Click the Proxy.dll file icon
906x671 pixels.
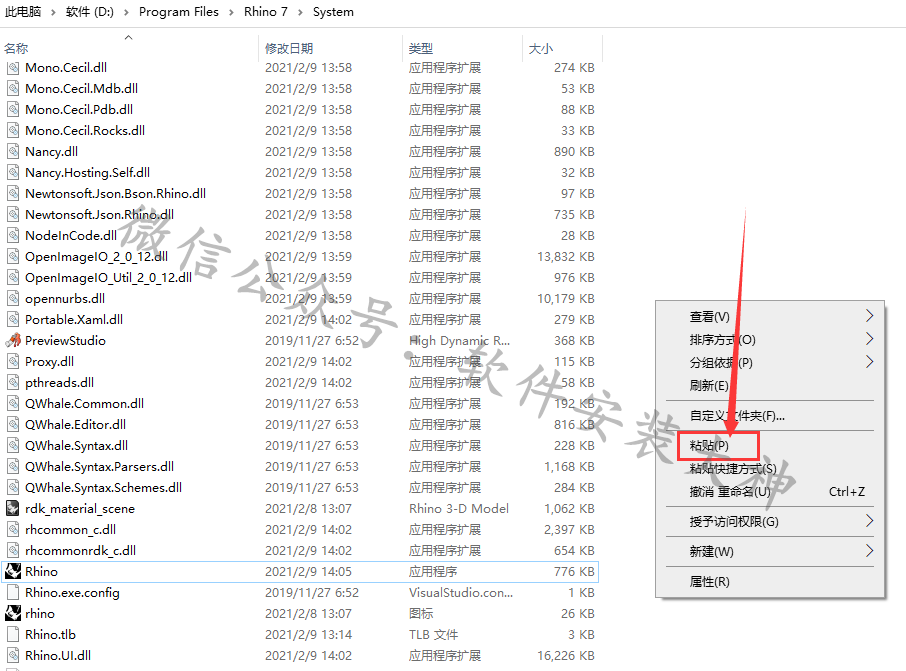(x=13, y=361)
